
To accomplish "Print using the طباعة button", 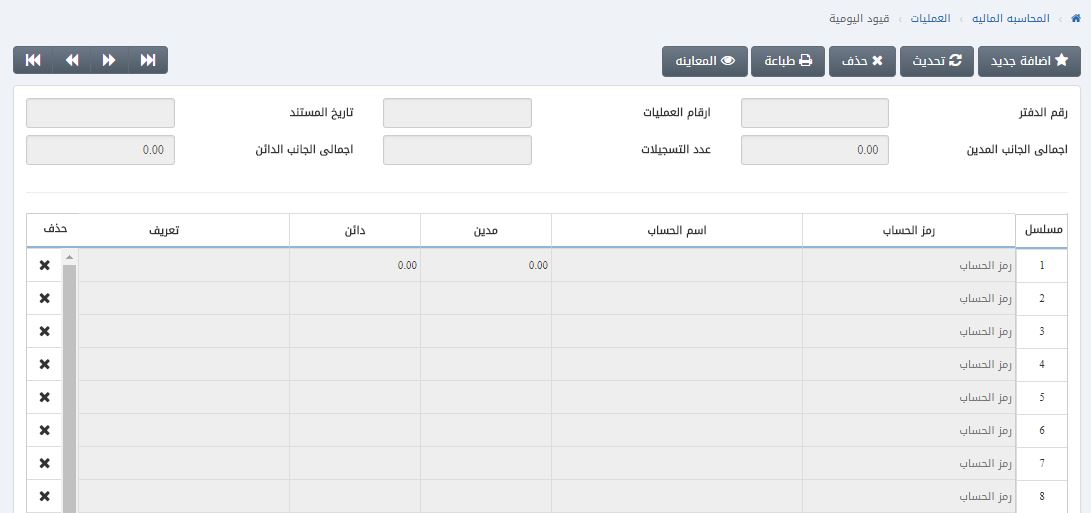I will (788, 62).
